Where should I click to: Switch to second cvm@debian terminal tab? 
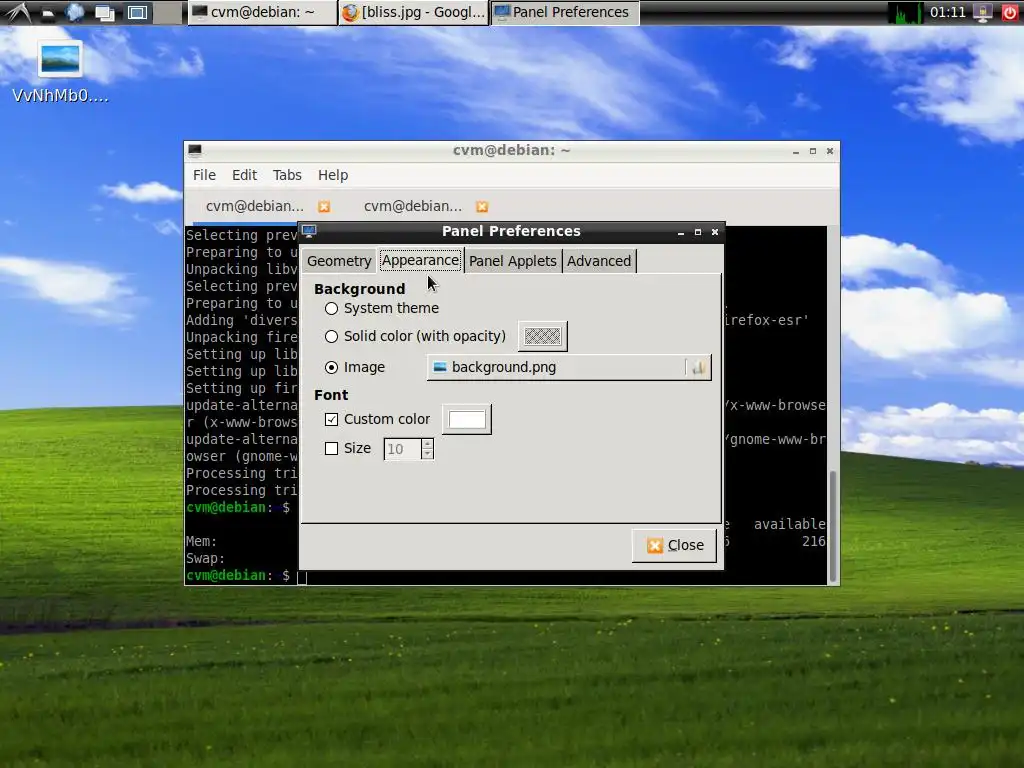[x=413, y=206]
